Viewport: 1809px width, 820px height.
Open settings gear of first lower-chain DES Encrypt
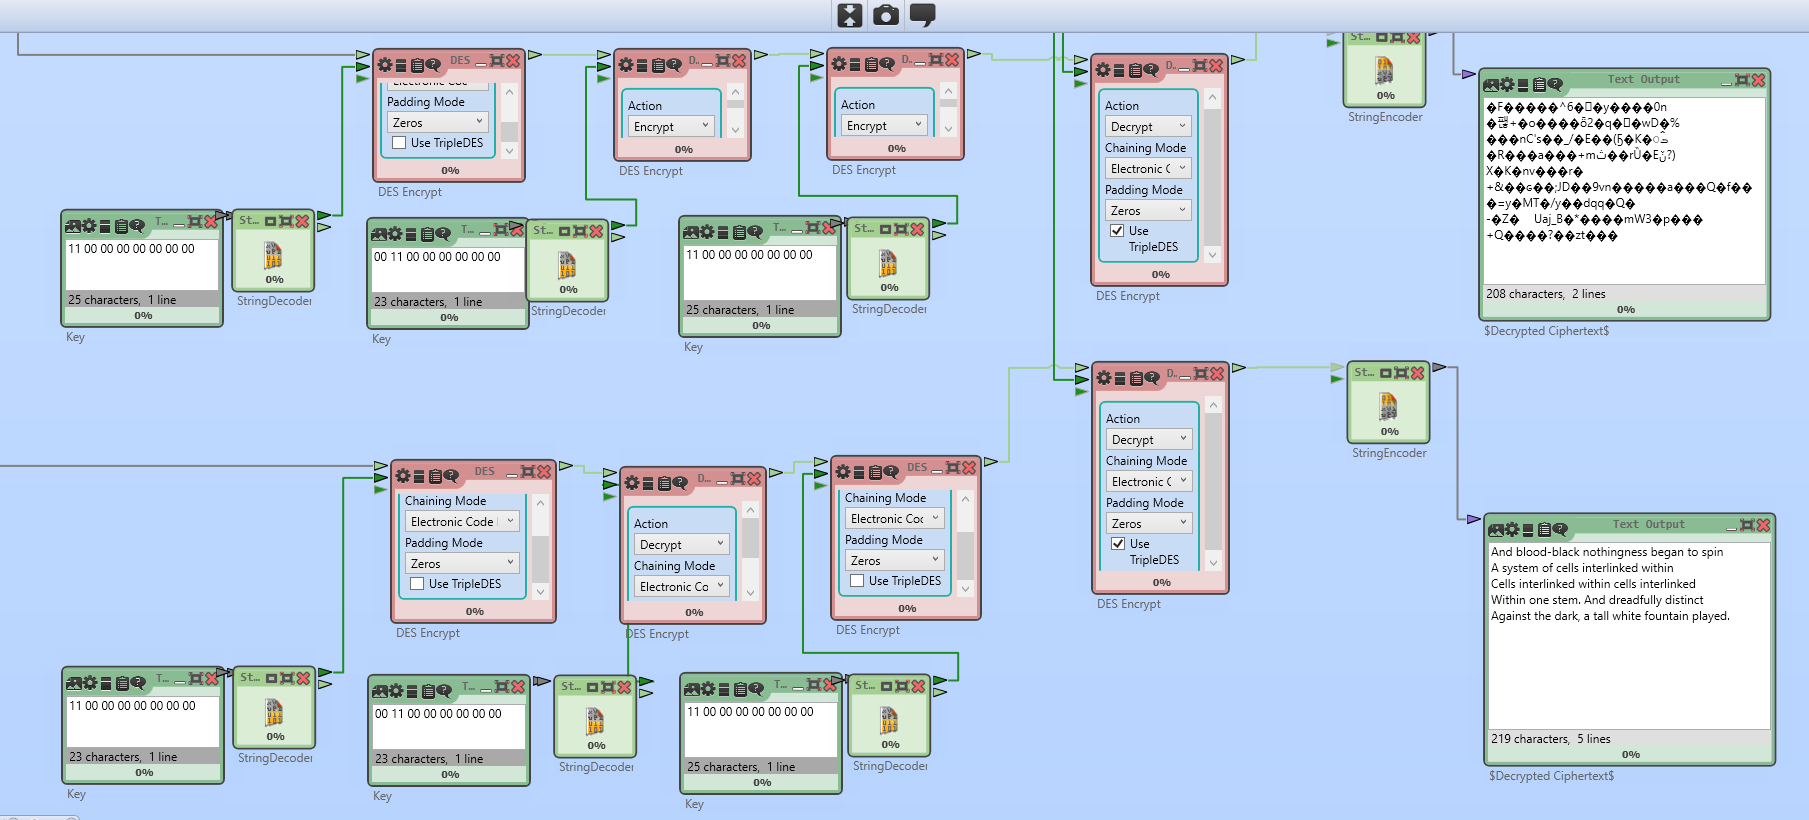pos(403,476)
